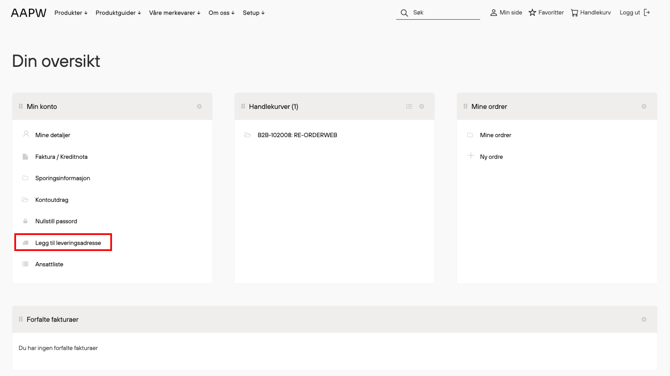Screen dimensions: 670x376
Task: Open Kontoutdrag
Action: pos(52,200)
